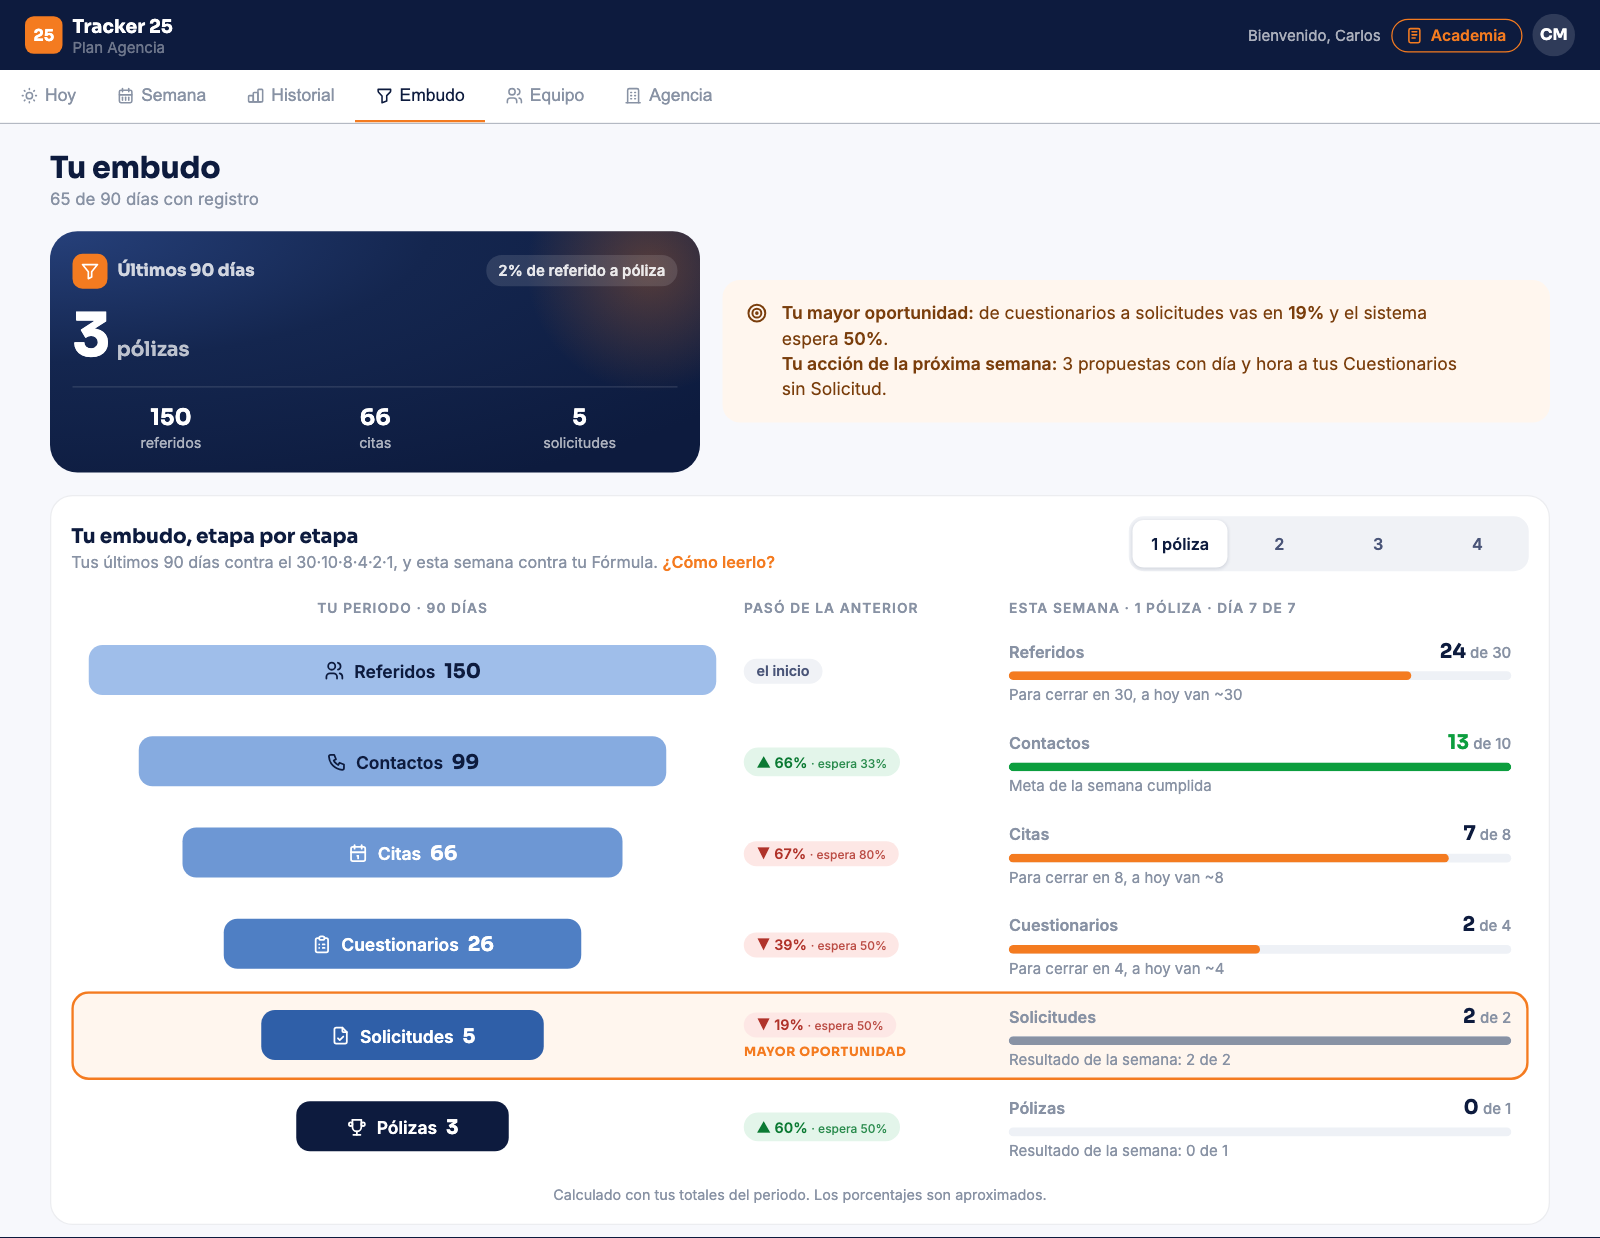The image size is (1600, 1238).
Task: Click the 60% espera 50% badge
Action: coord(822,1127)
